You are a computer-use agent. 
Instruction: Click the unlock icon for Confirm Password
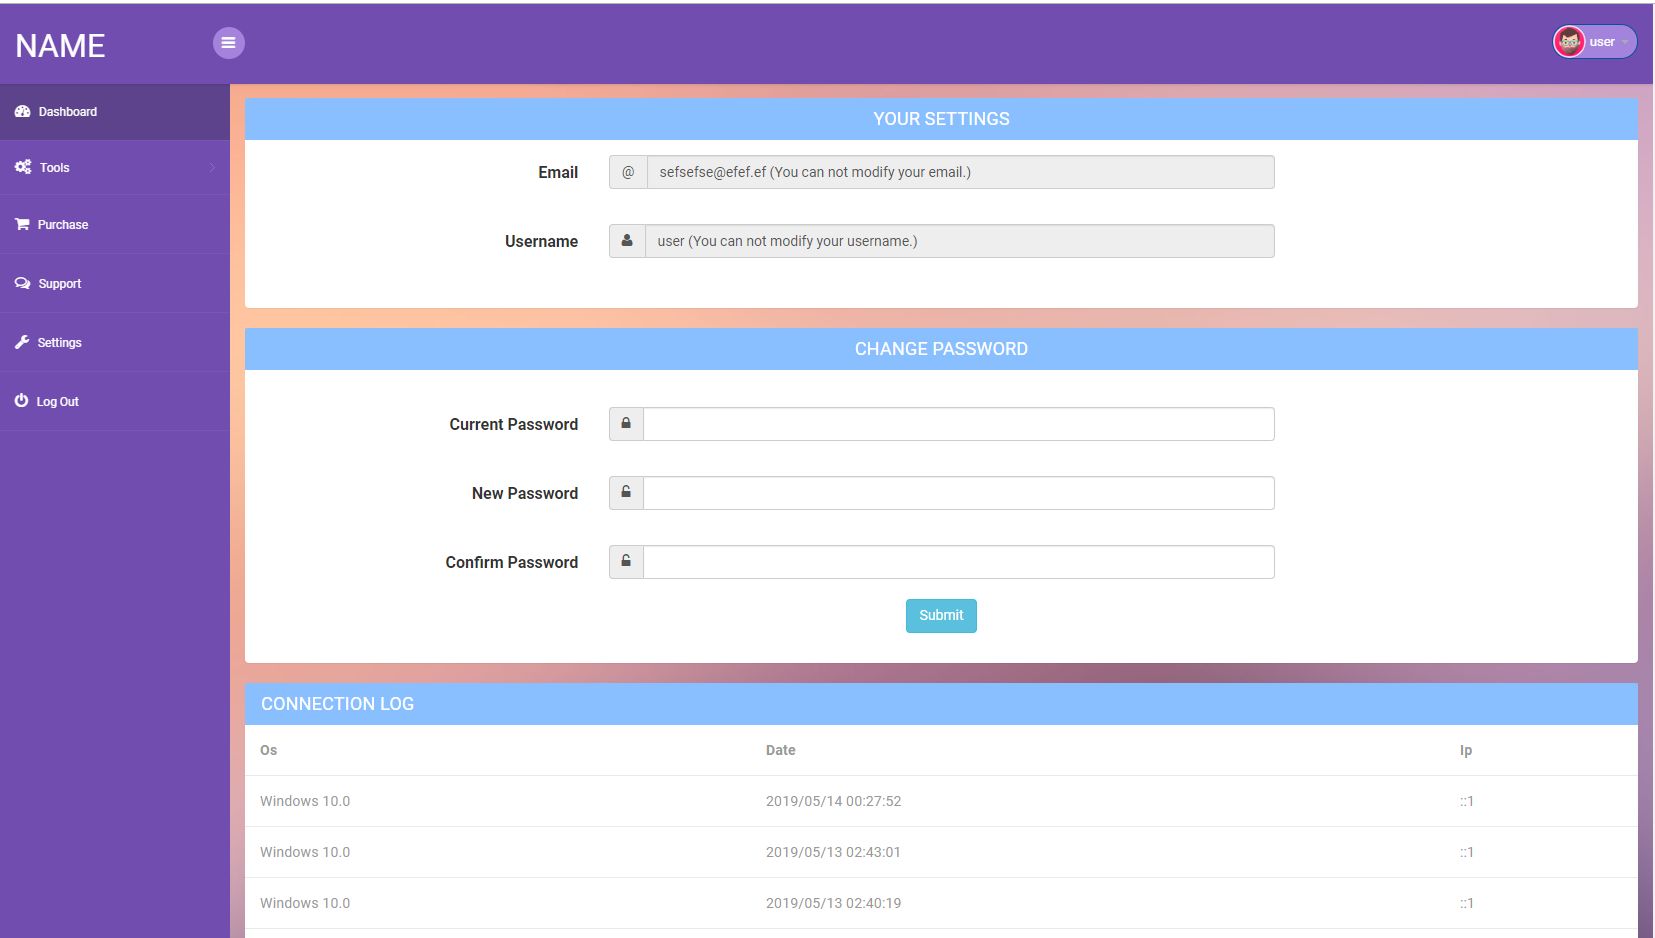[x=626, y=562]
